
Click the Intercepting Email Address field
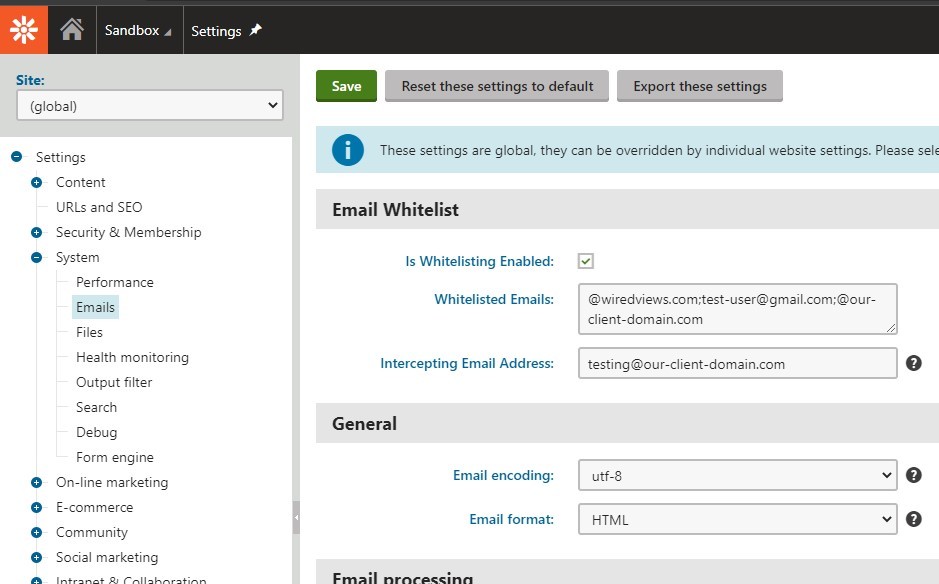(x=737, y=364)
